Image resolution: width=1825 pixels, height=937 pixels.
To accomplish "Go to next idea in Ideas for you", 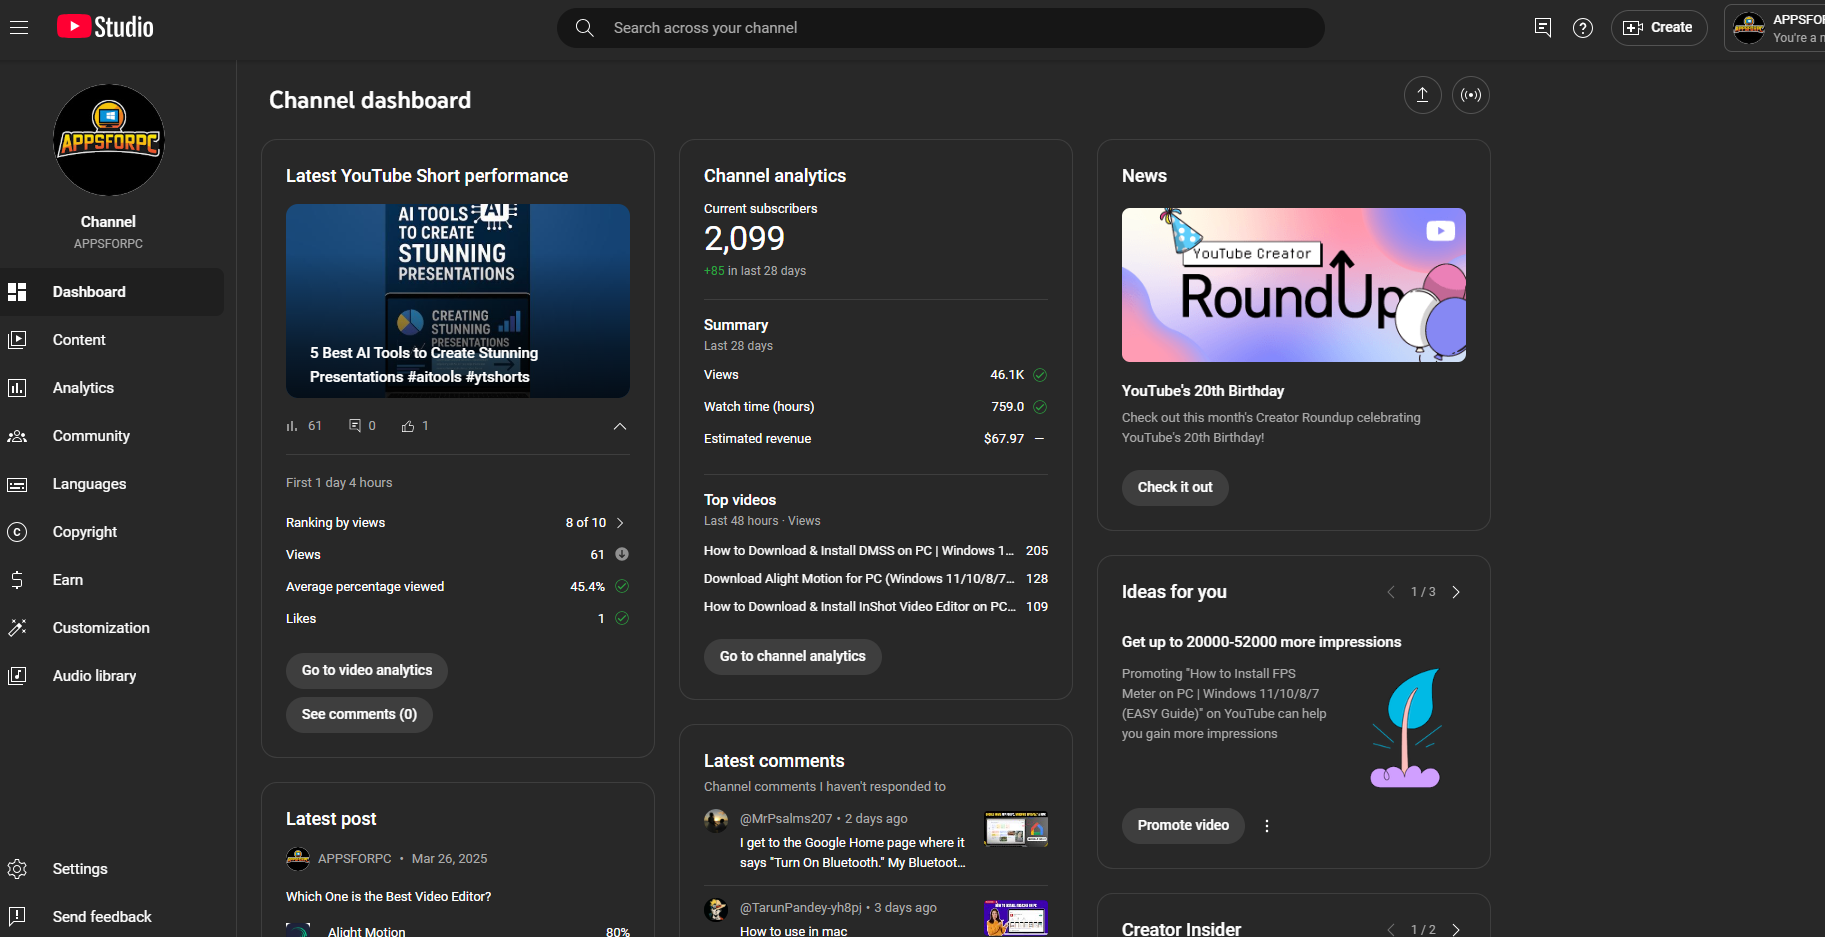I will click(1456, 592).
